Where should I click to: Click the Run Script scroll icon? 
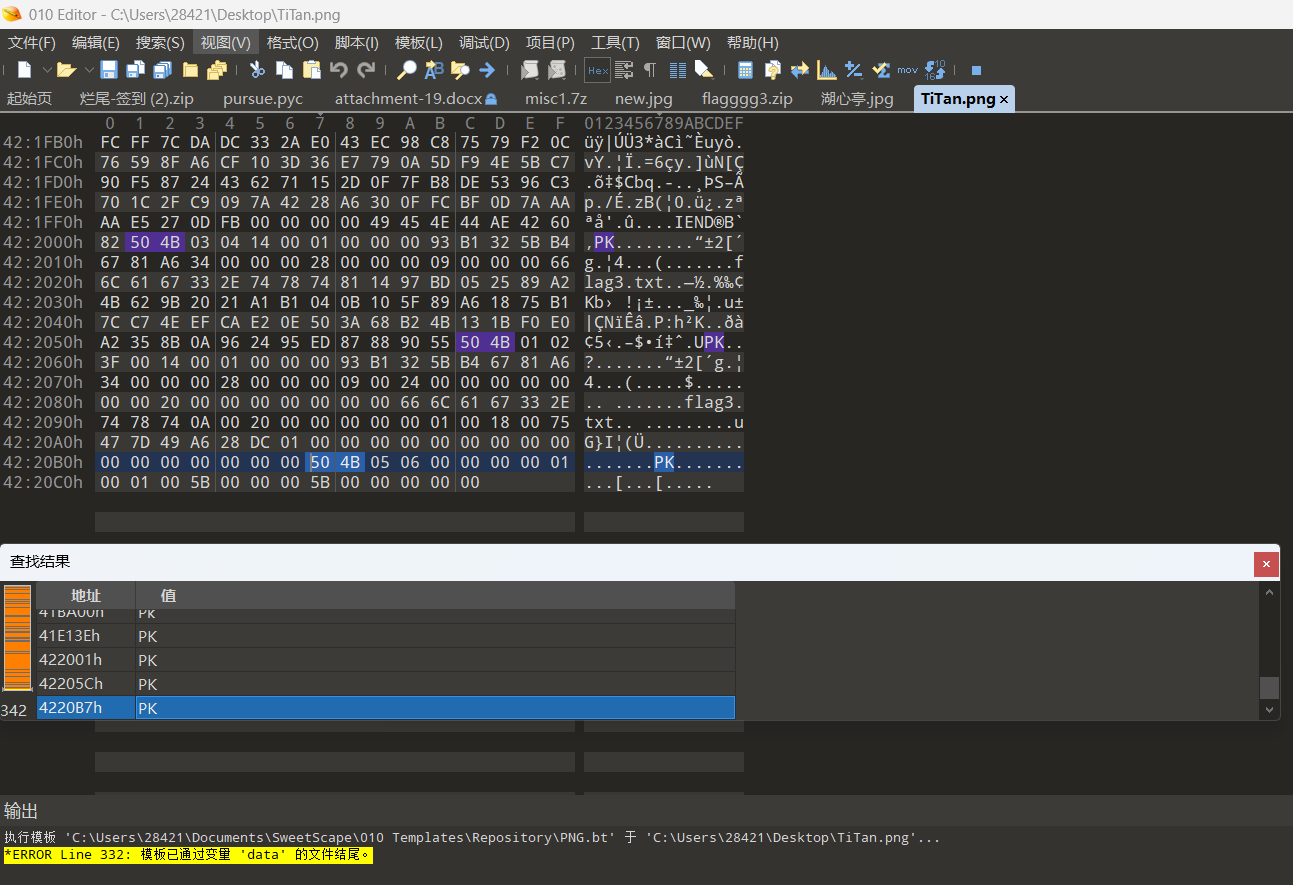coord(529,70)
